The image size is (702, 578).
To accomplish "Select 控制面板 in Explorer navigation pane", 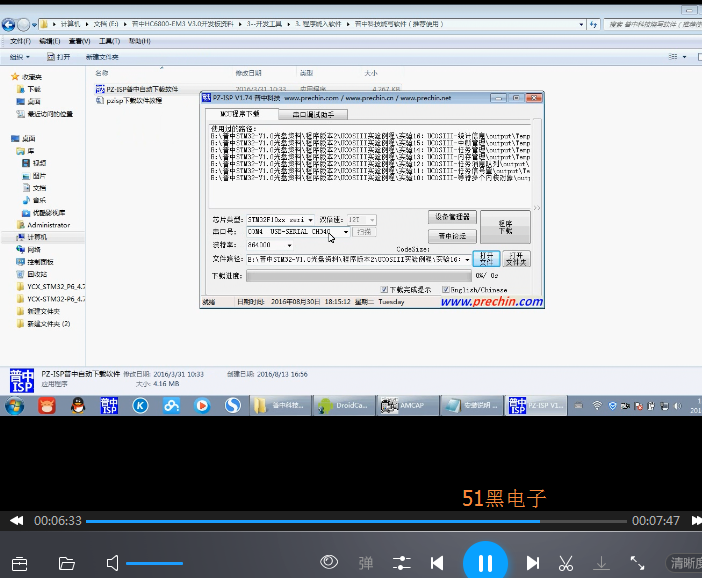I will tap(35, 262).
